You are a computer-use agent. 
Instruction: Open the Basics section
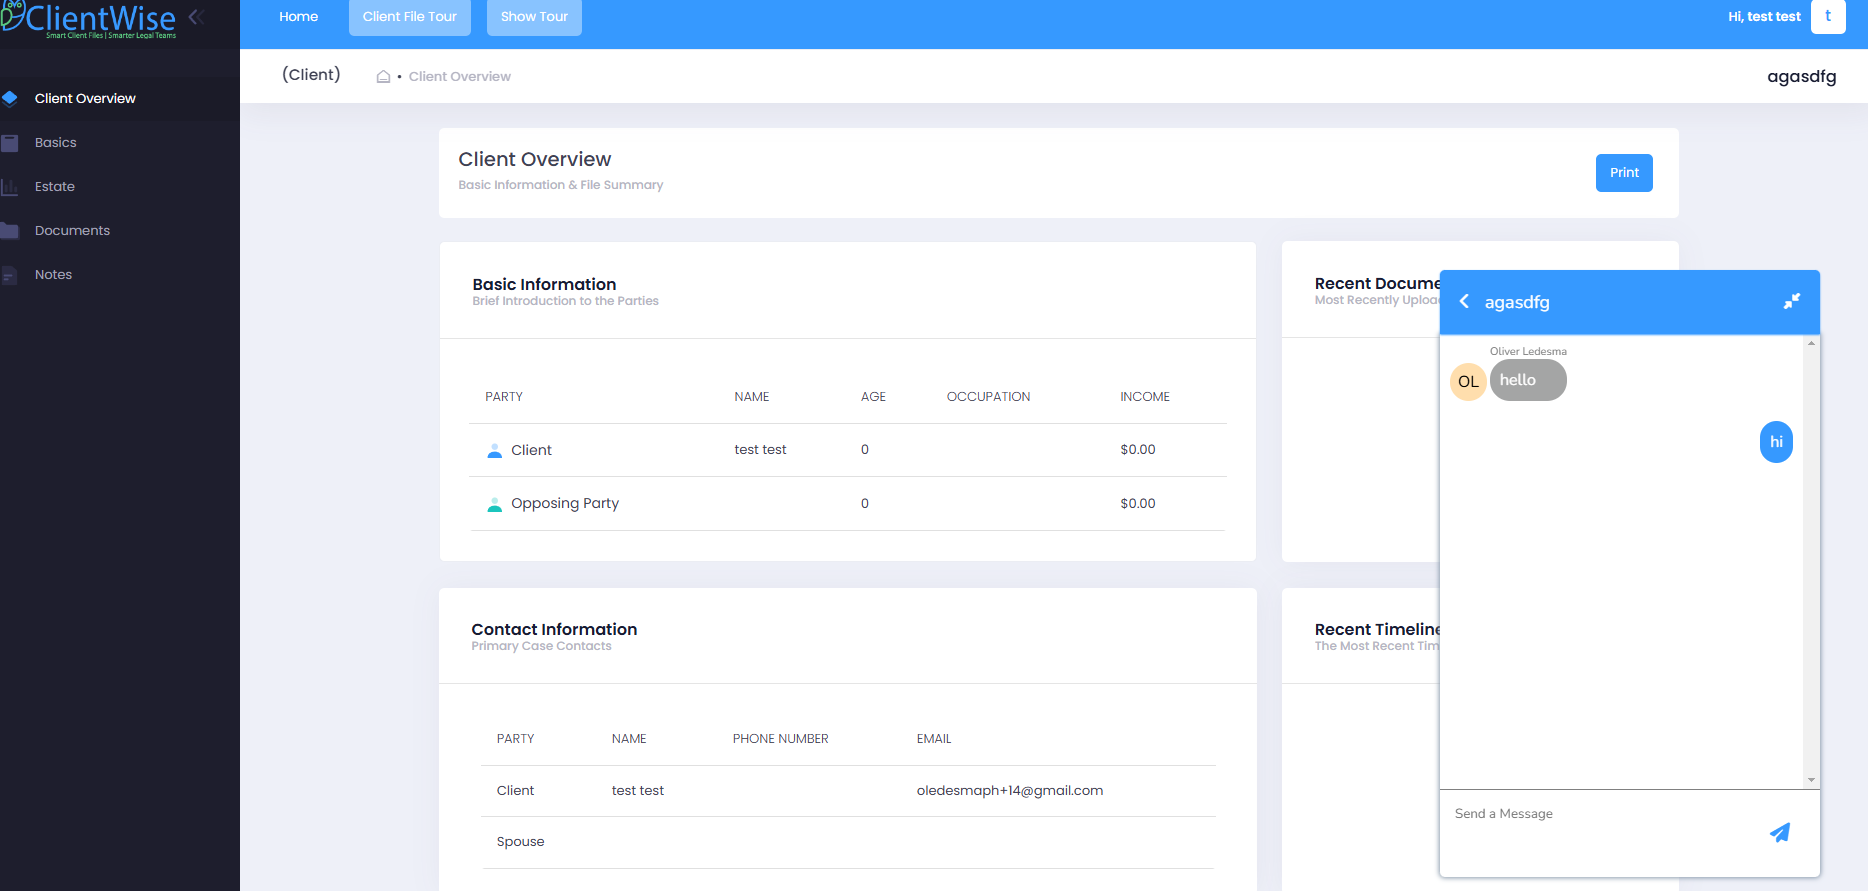click(x=56, y=143)
